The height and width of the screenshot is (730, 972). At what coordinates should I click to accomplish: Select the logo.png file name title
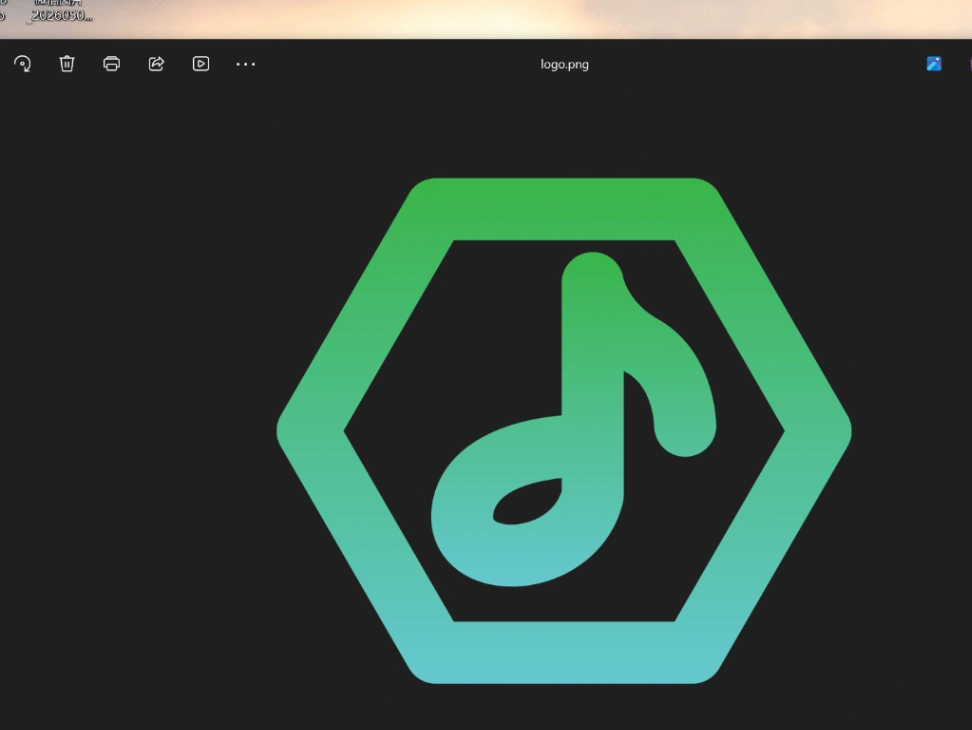[564, 64]
